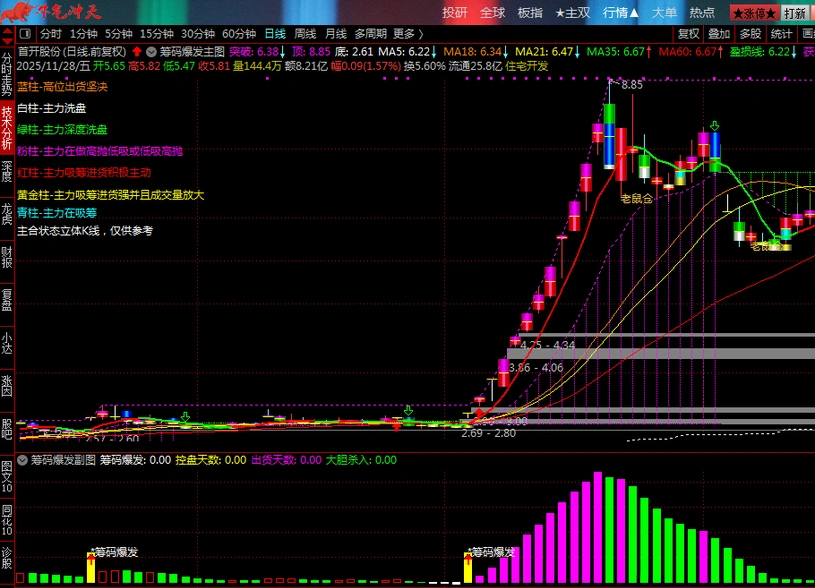Click the green down-arrow signal above the right-side candles
Viewport: 815px width, 588px height.
coord(713,127)
